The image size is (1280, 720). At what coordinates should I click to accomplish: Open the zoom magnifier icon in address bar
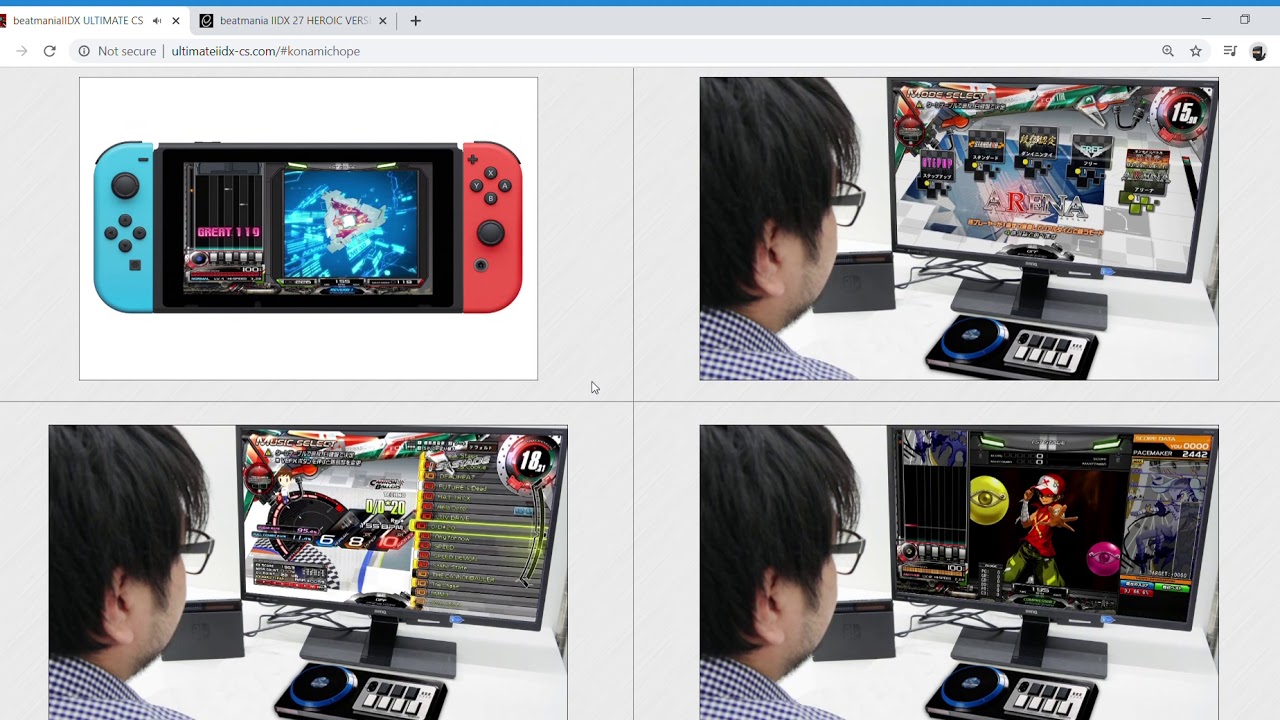tap(1168, 51)
